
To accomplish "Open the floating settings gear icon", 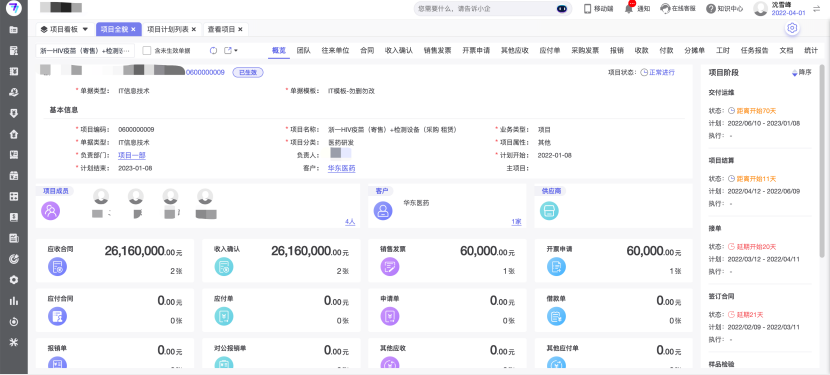I will pyautogui.click(x=792, y=29).
